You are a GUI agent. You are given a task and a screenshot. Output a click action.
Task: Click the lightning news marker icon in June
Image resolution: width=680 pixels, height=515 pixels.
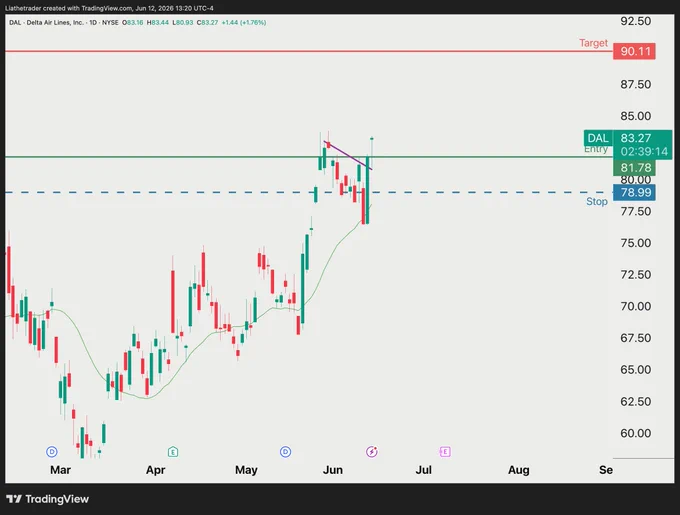pos(372,452)
